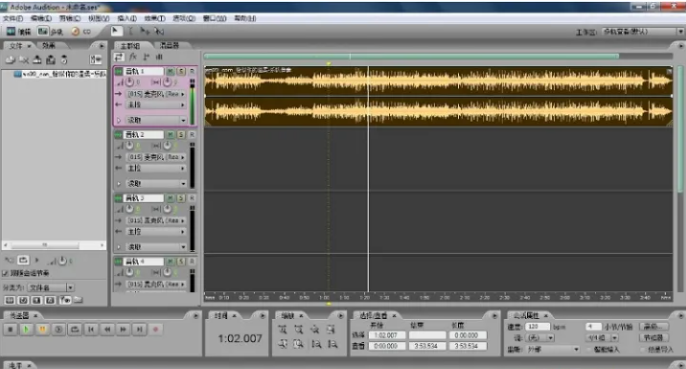Mute track 音轨 2
Image resolution: width=686 pixels, height=369 pixels.
pyautogui.click(x=170, y=134)
